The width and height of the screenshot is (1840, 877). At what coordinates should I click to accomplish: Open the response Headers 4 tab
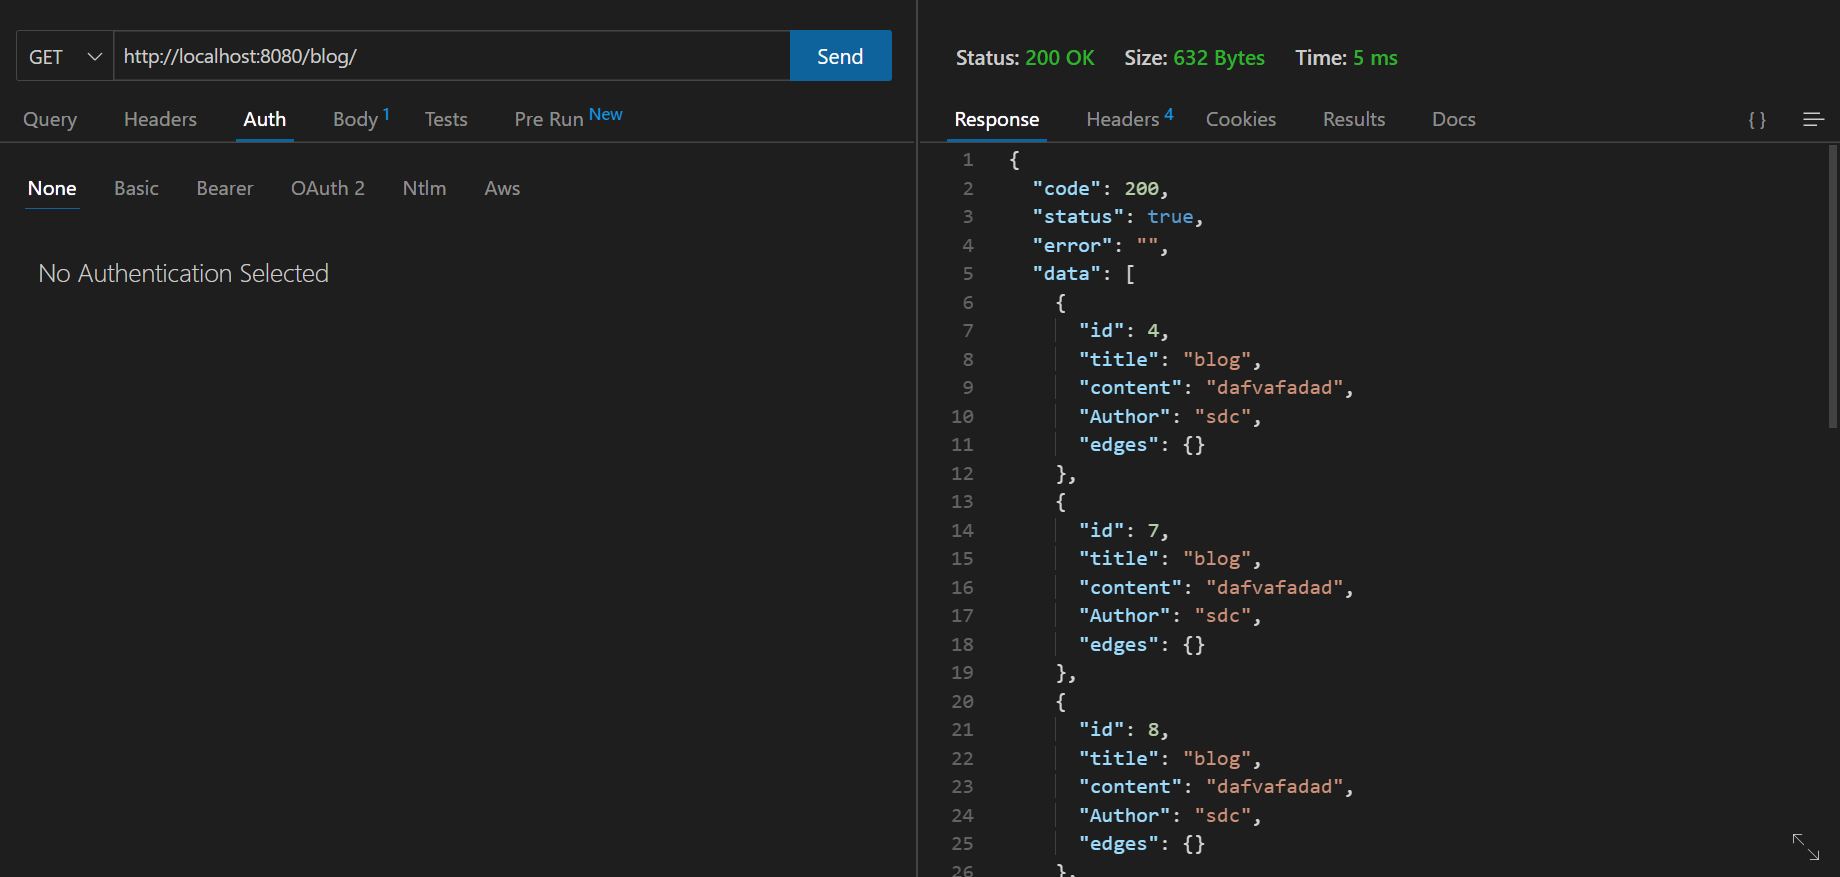point(1130,119)
